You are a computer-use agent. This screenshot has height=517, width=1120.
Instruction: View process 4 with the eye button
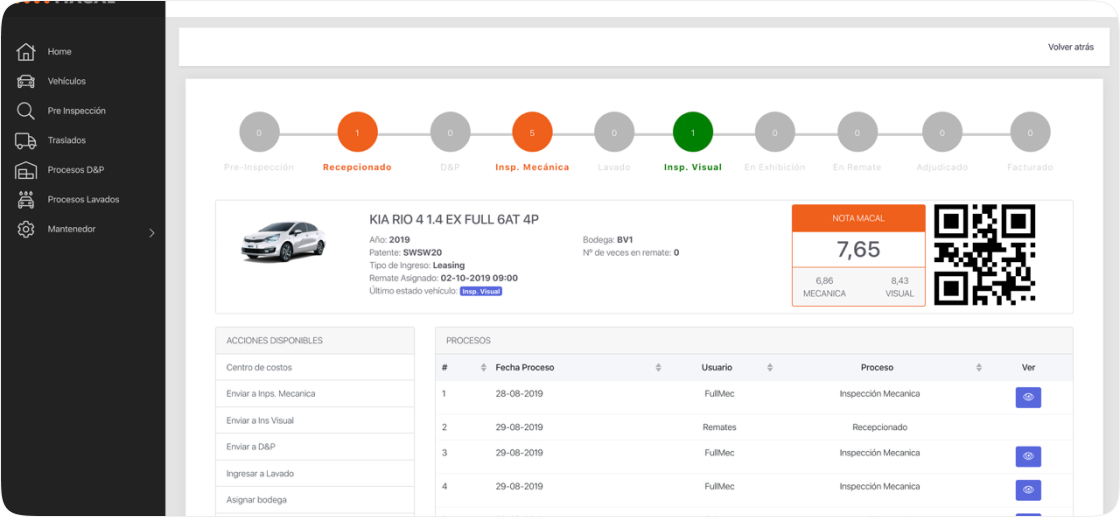[x=1028, y=490]
